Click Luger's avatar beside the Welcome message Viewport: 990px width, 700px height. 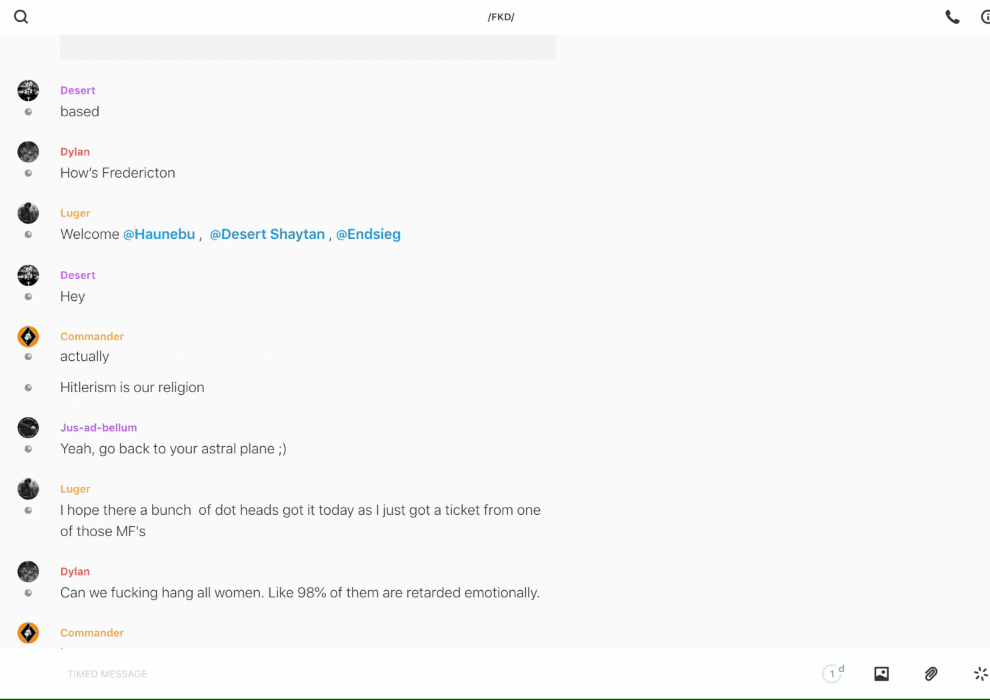pyautogui.click(x=28, y=213)
